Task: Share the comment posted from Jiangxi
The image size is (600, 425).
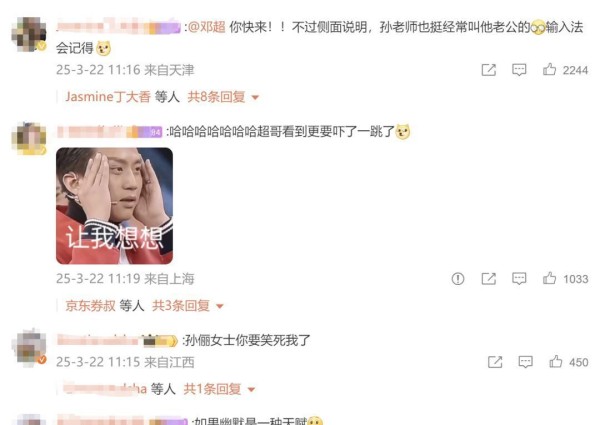Action: (x=495, y=362)
